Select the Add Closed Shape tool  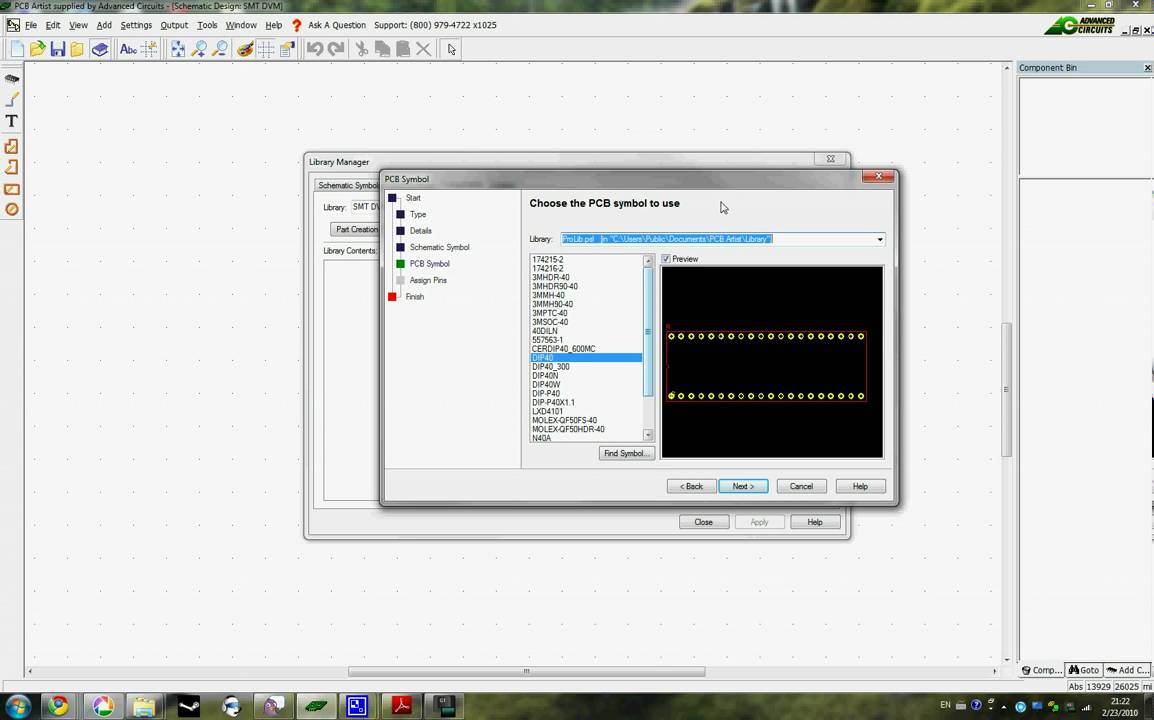pyautogui.click(x=12, y=147)
